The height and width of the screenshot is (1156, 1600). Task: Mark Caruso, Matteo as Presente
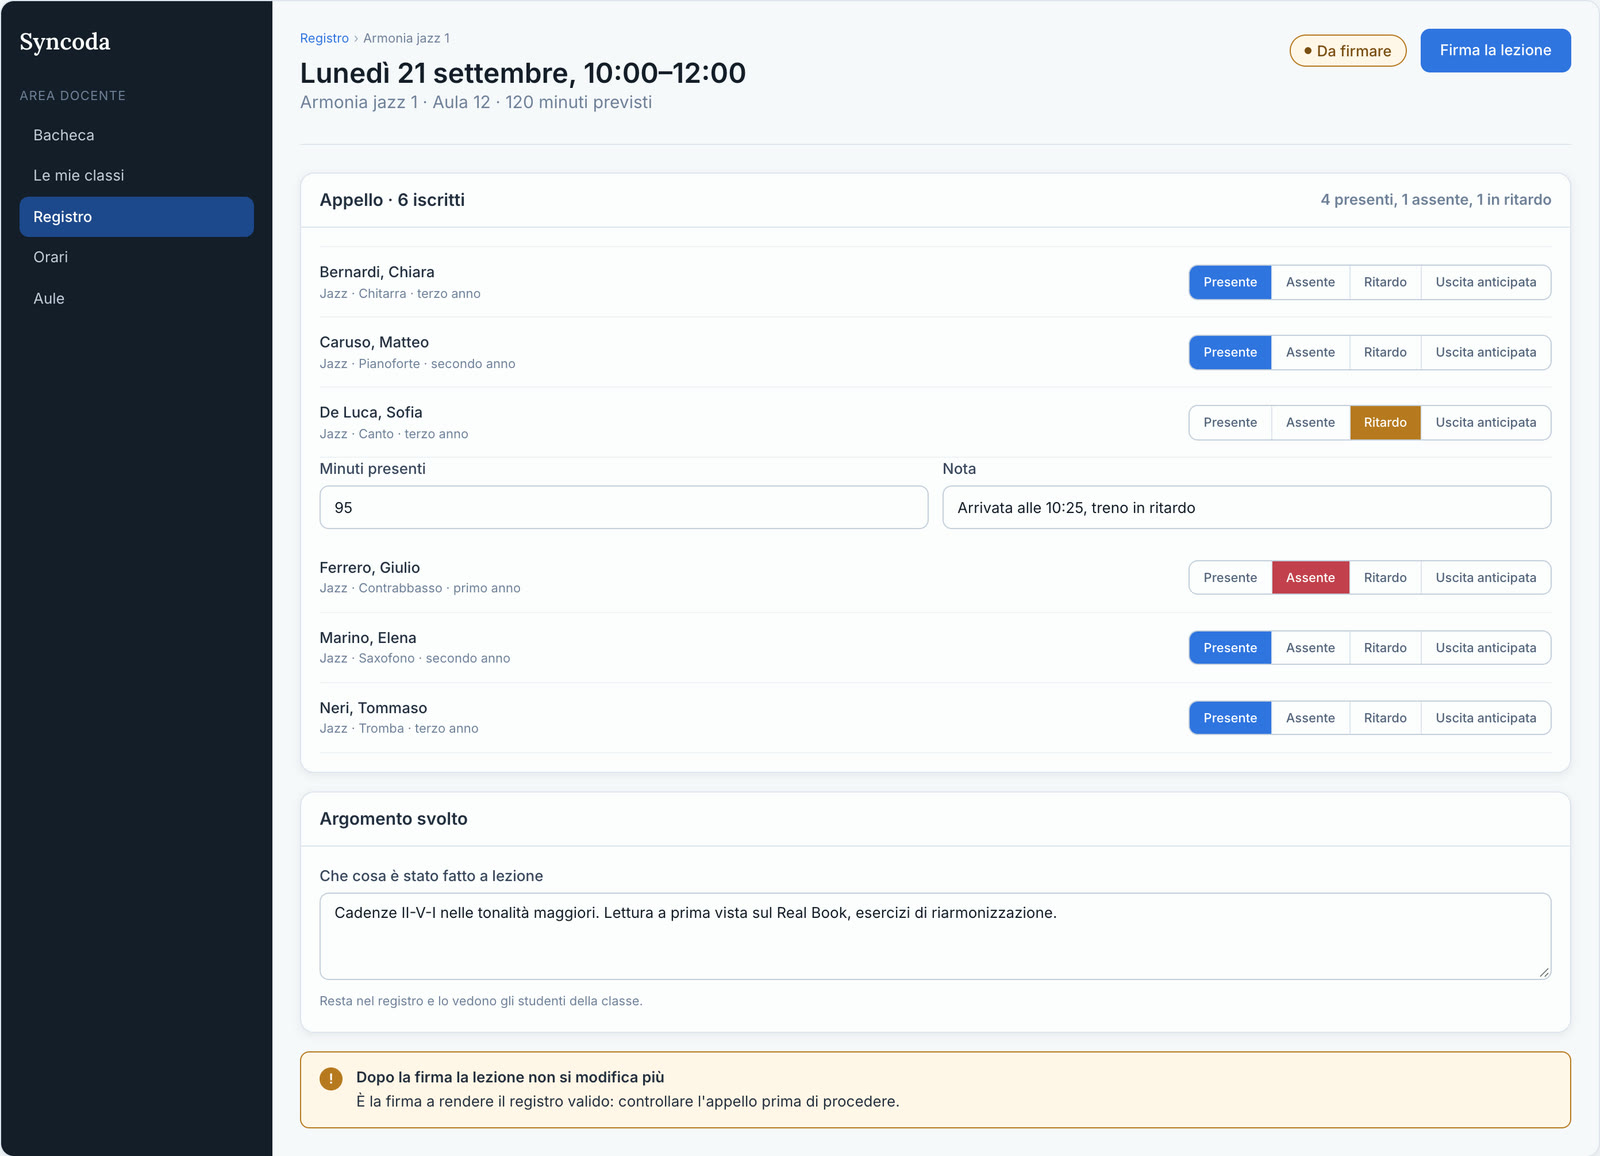click(x=1230, y=352)
